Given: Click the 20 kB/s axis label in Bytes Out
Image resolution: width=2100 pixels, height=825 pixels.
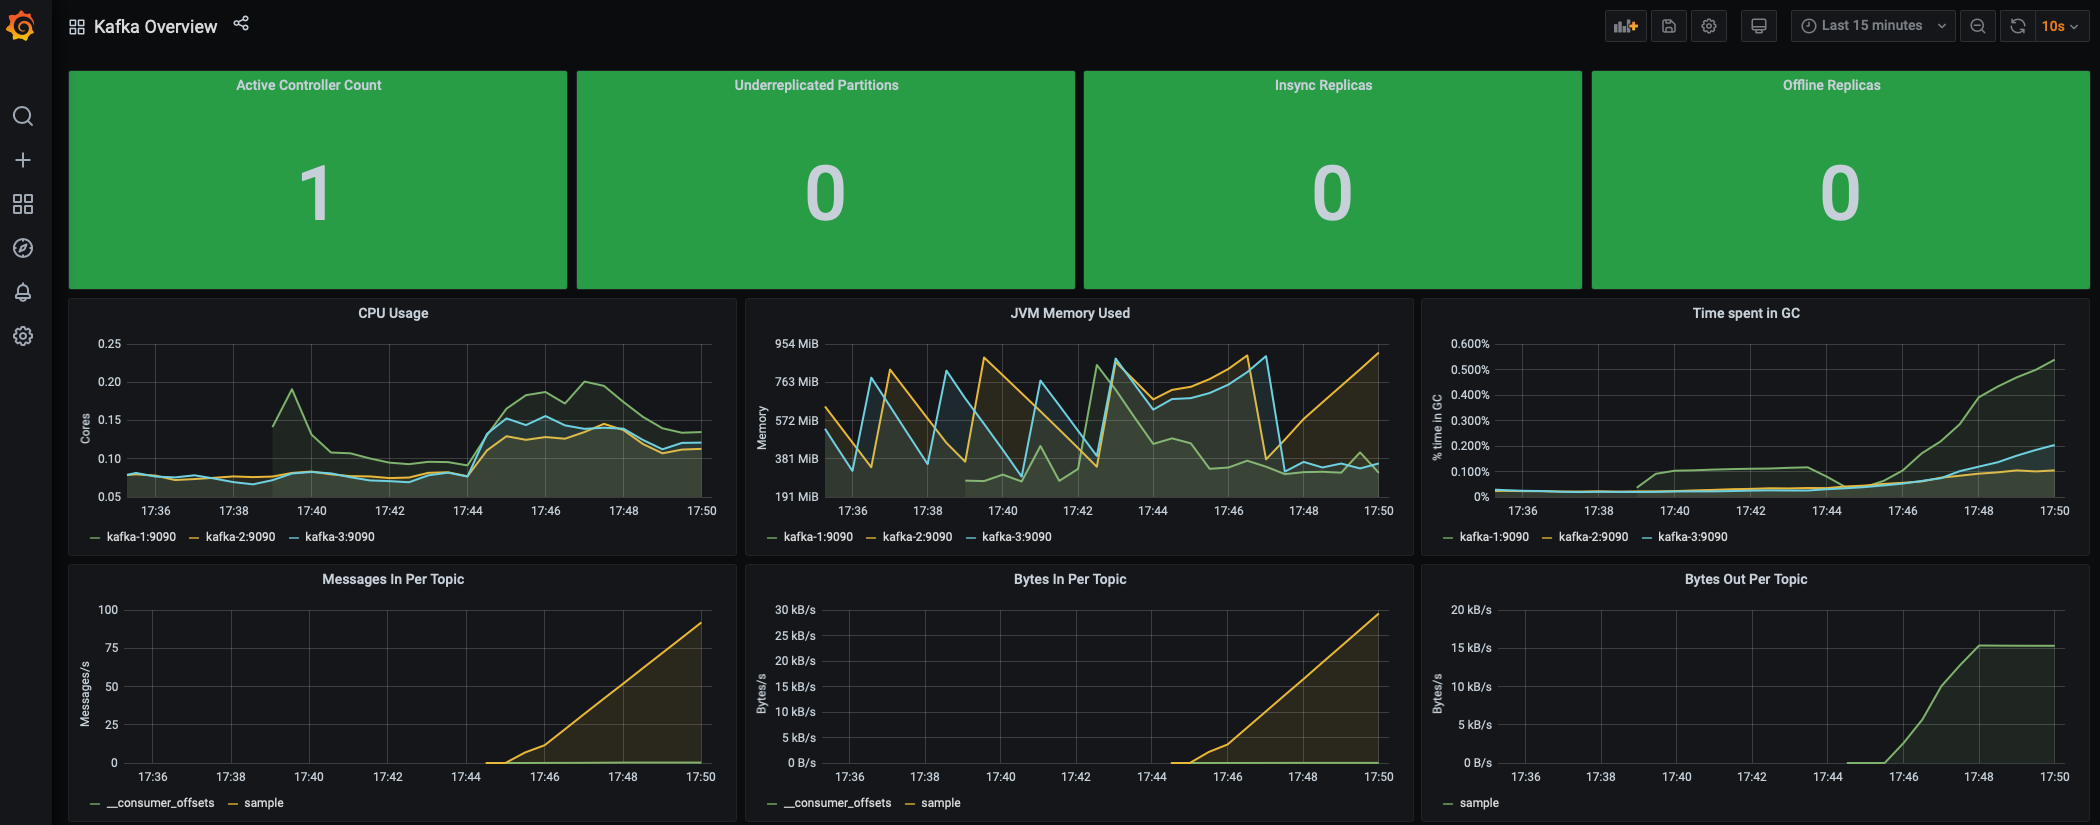Looking at the screenshot, I should pos(1471,610).
